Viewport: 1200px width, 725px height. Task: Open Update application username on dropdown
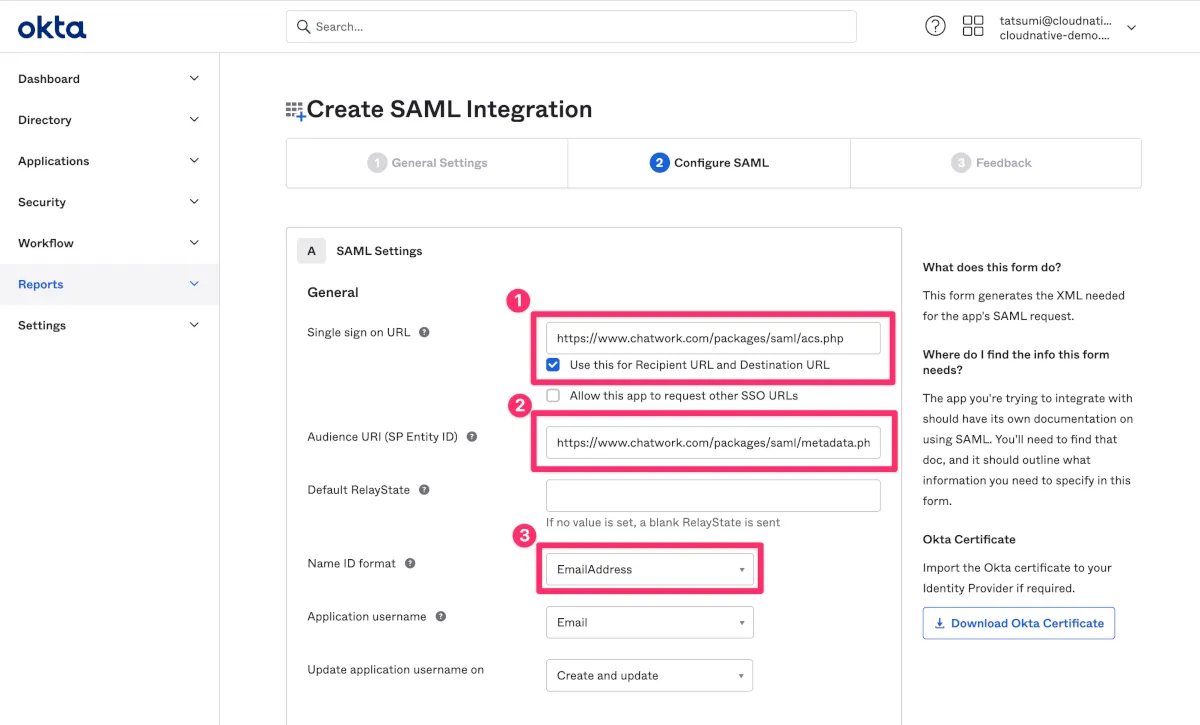[650, 676]
